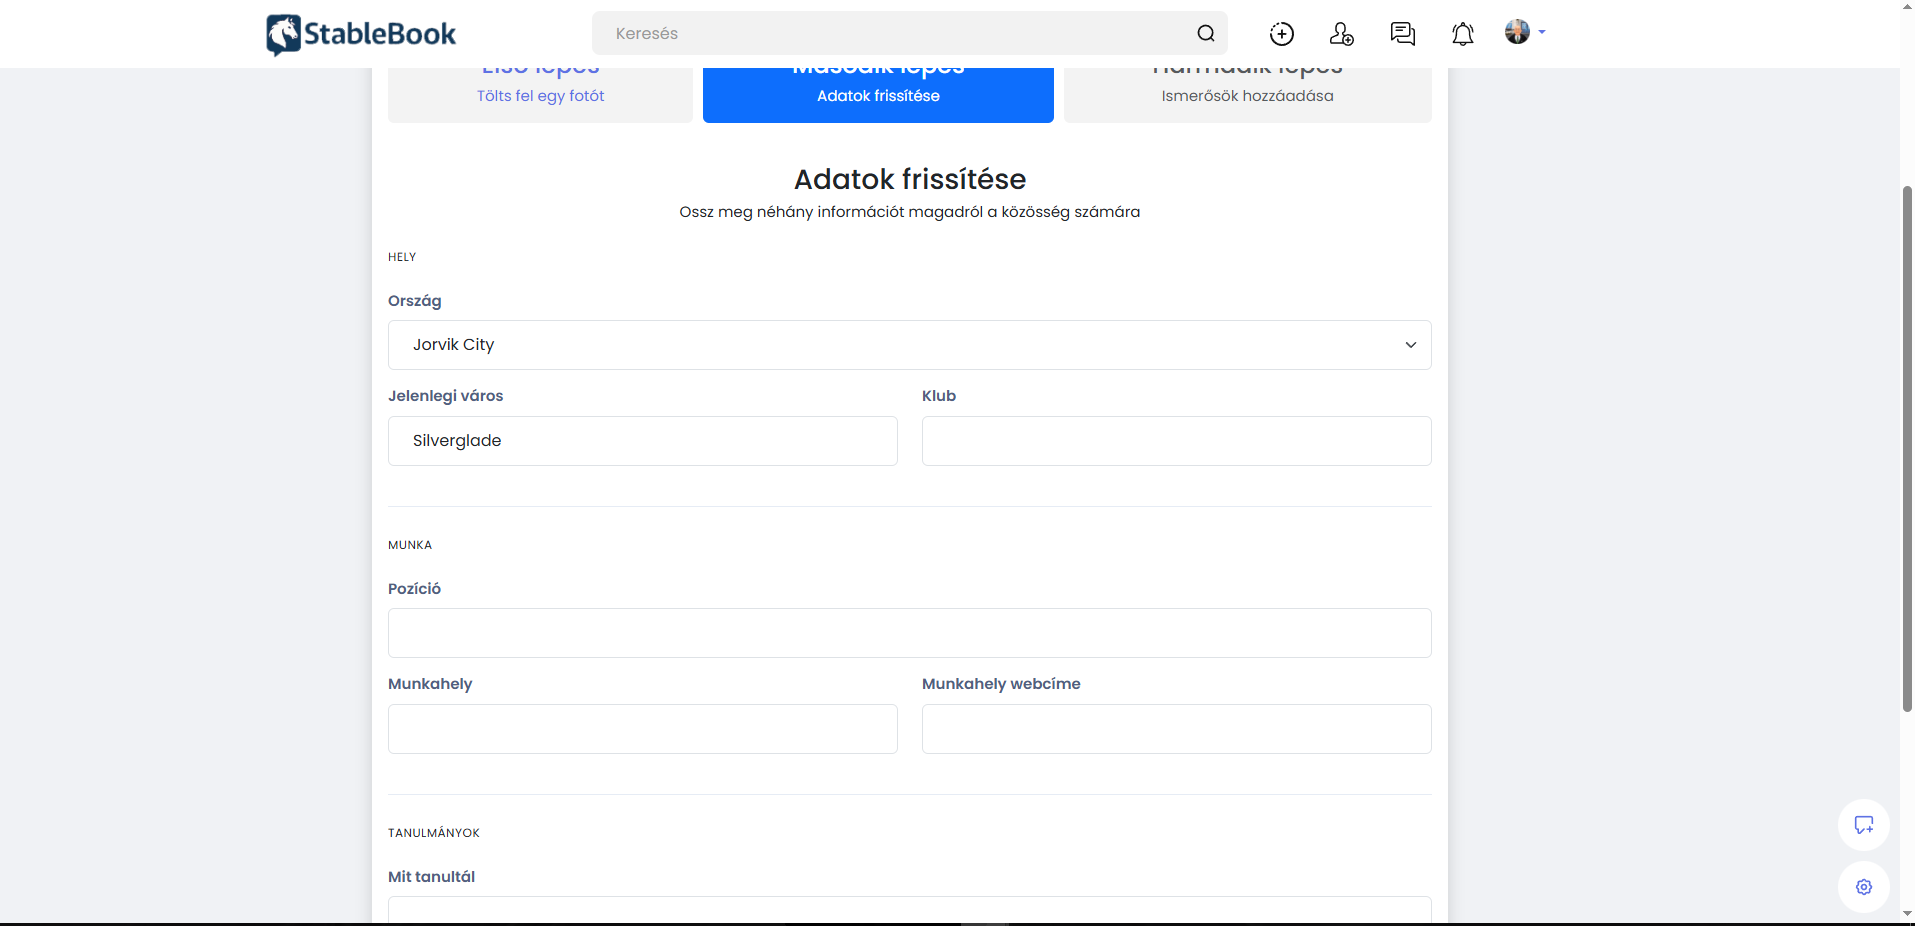
Task: Click the Mit tanultál input field
Action: [909, 909]
